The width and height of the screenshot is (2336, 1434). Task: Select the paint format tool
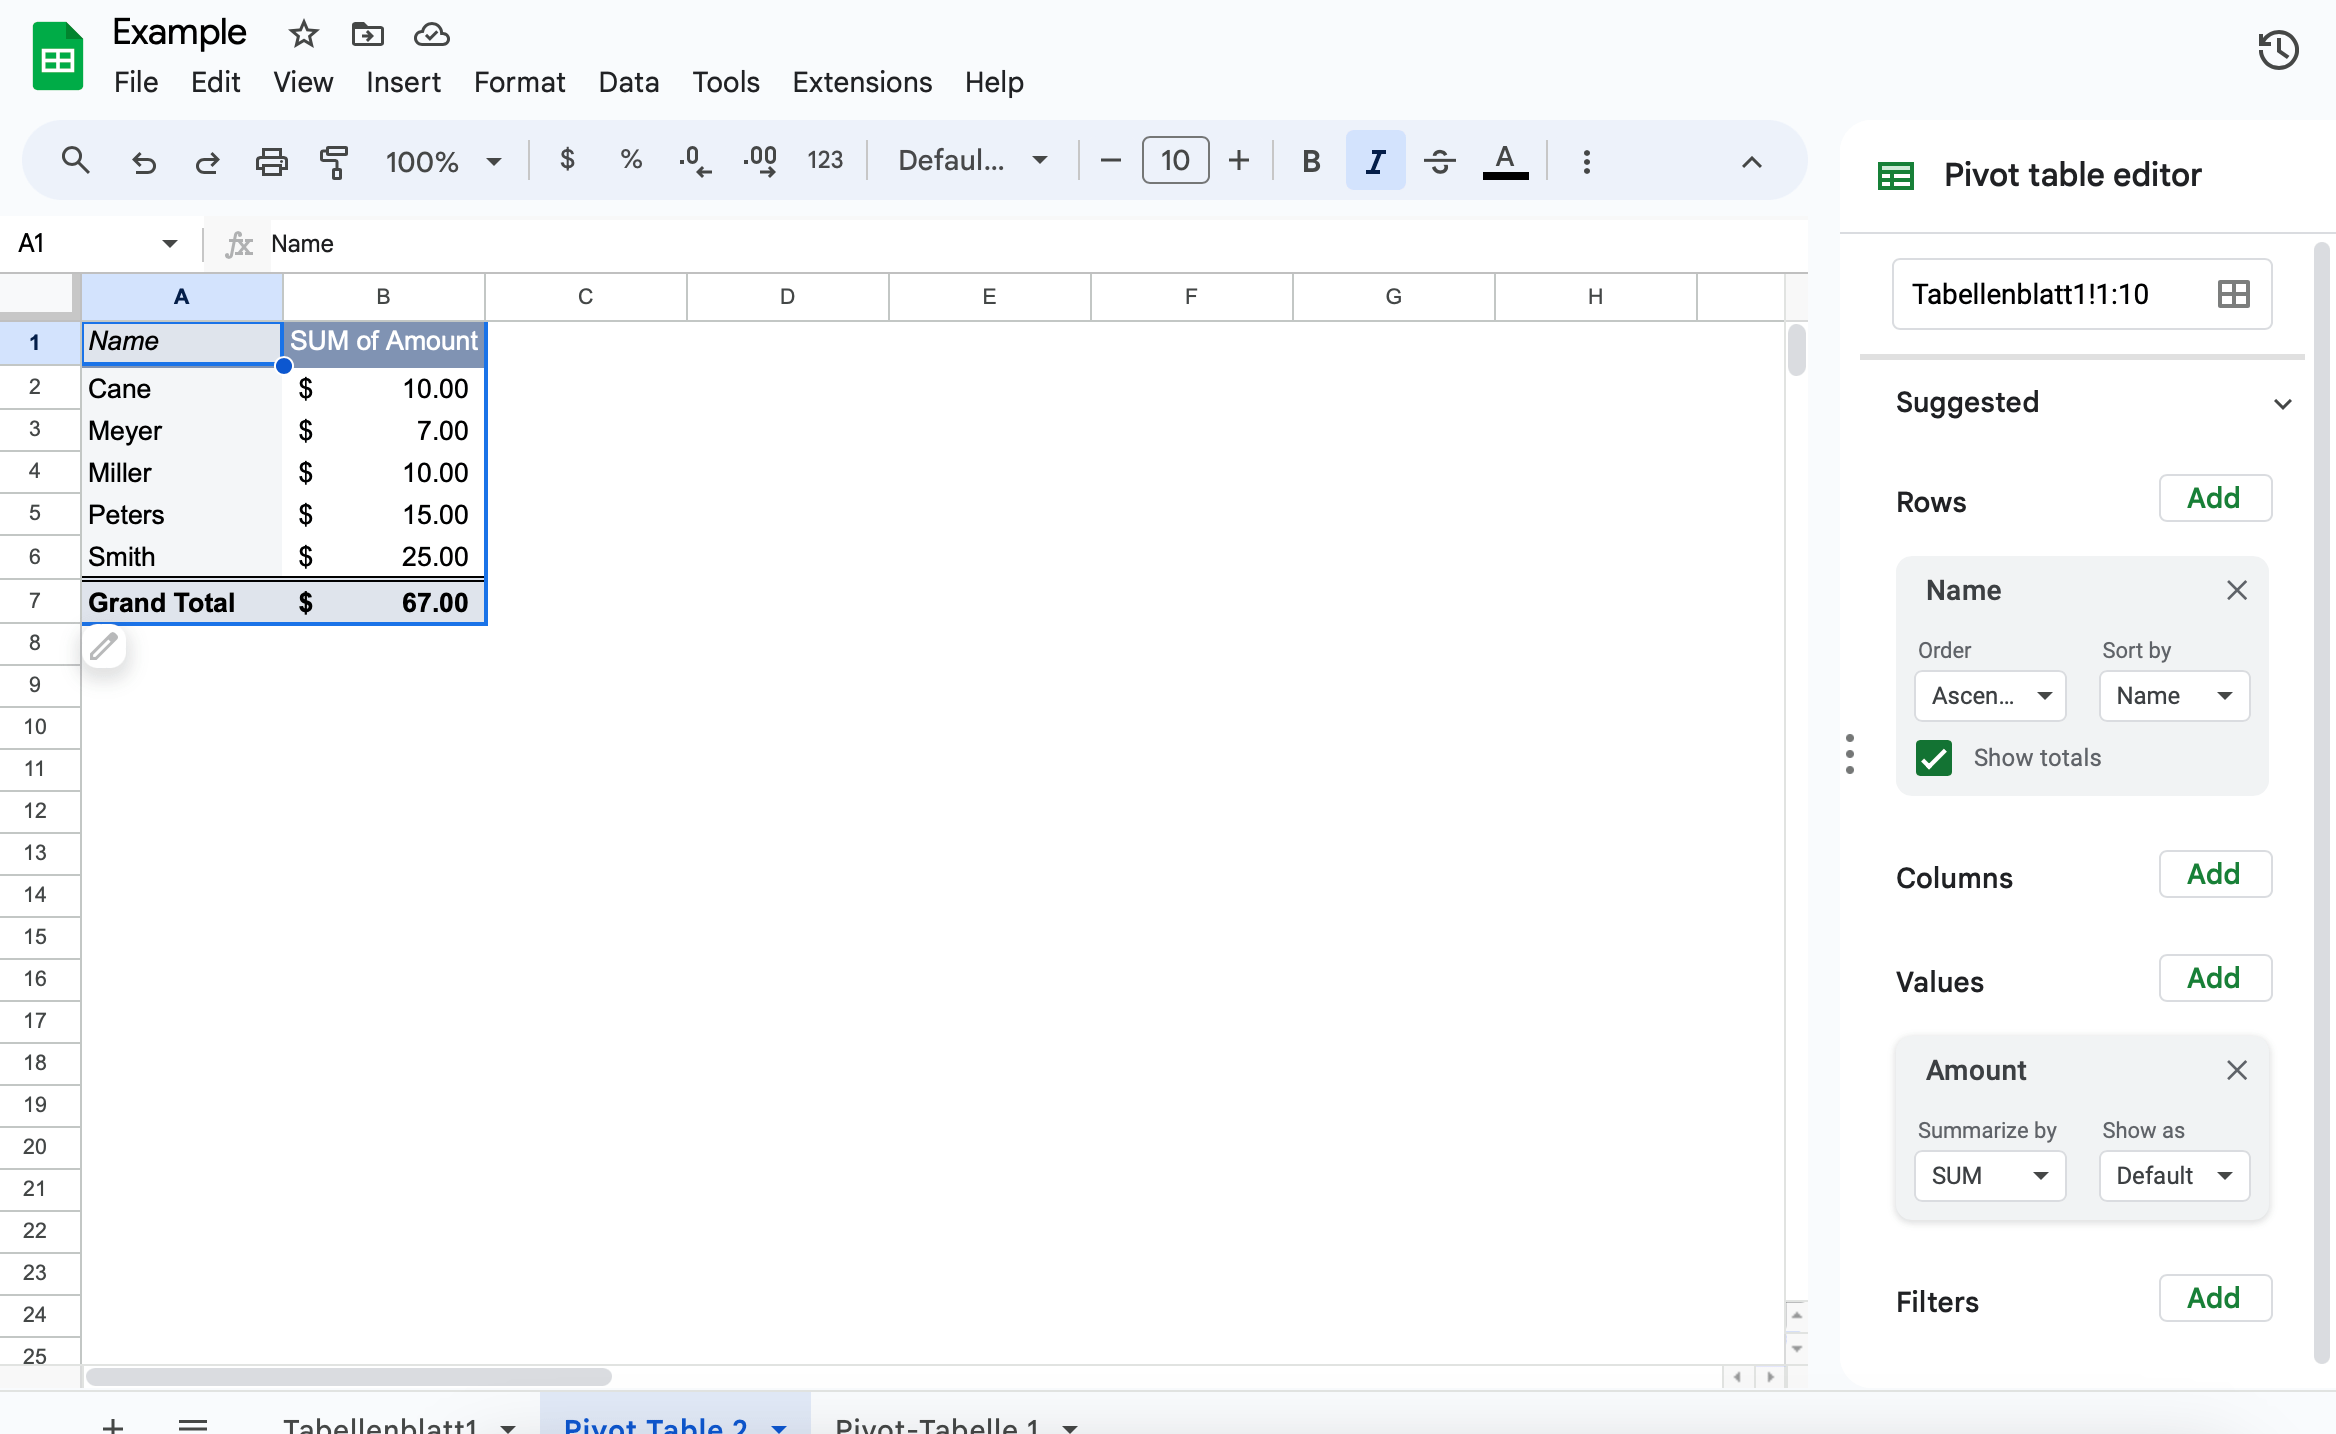tap(334, 161)
